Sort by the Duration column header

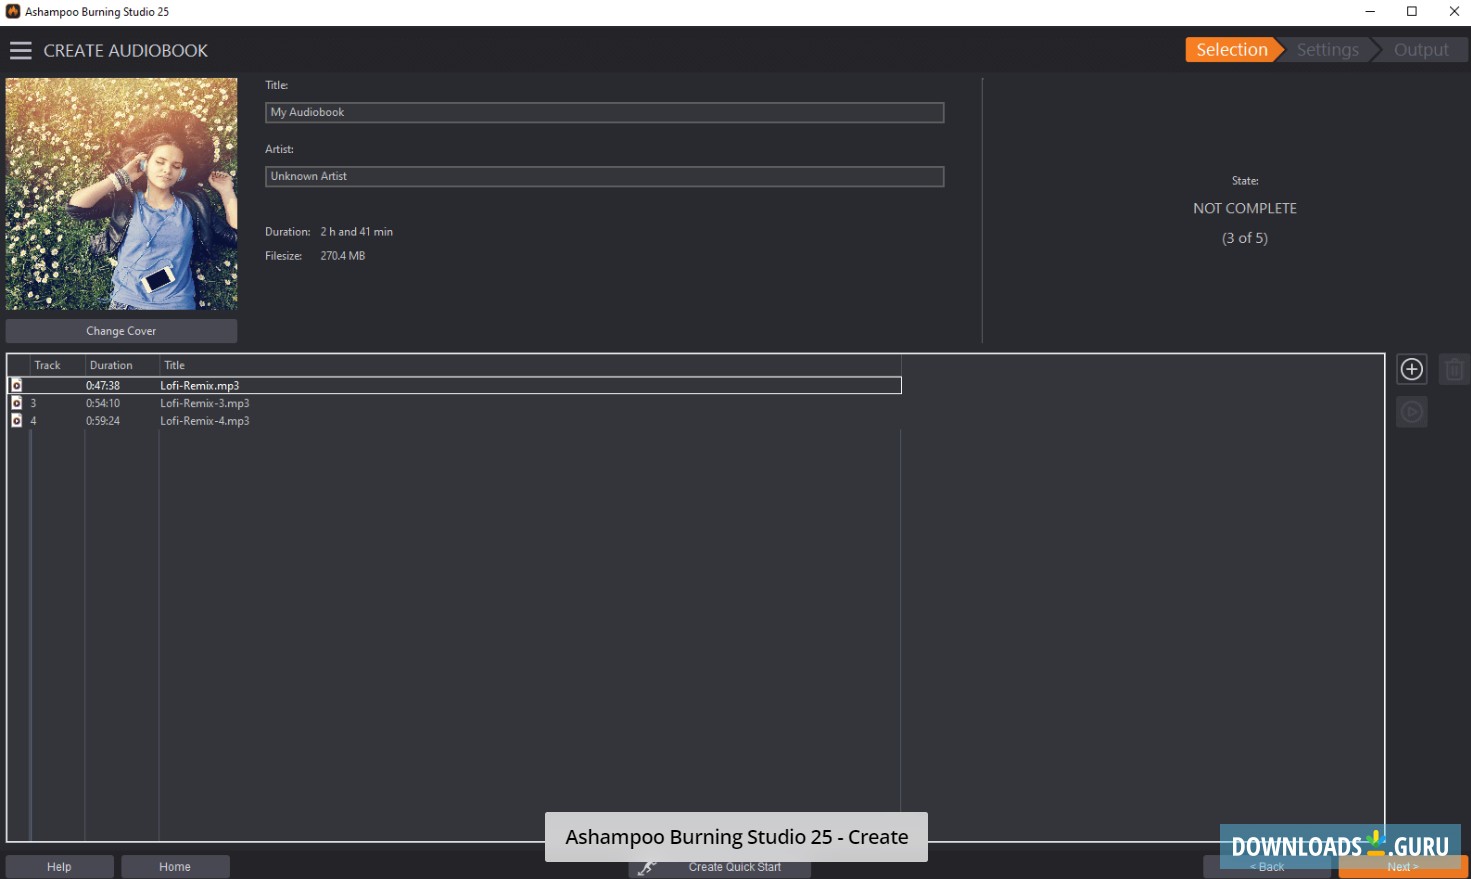click(x=111, y=365)
